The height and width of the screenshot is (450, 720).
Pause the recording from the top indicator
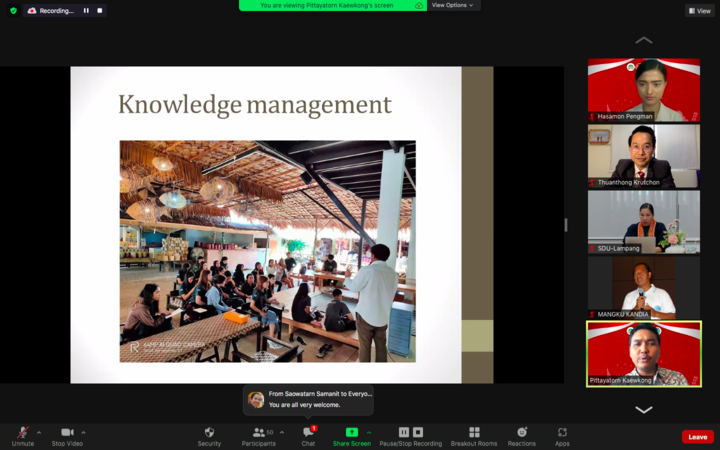86,10
